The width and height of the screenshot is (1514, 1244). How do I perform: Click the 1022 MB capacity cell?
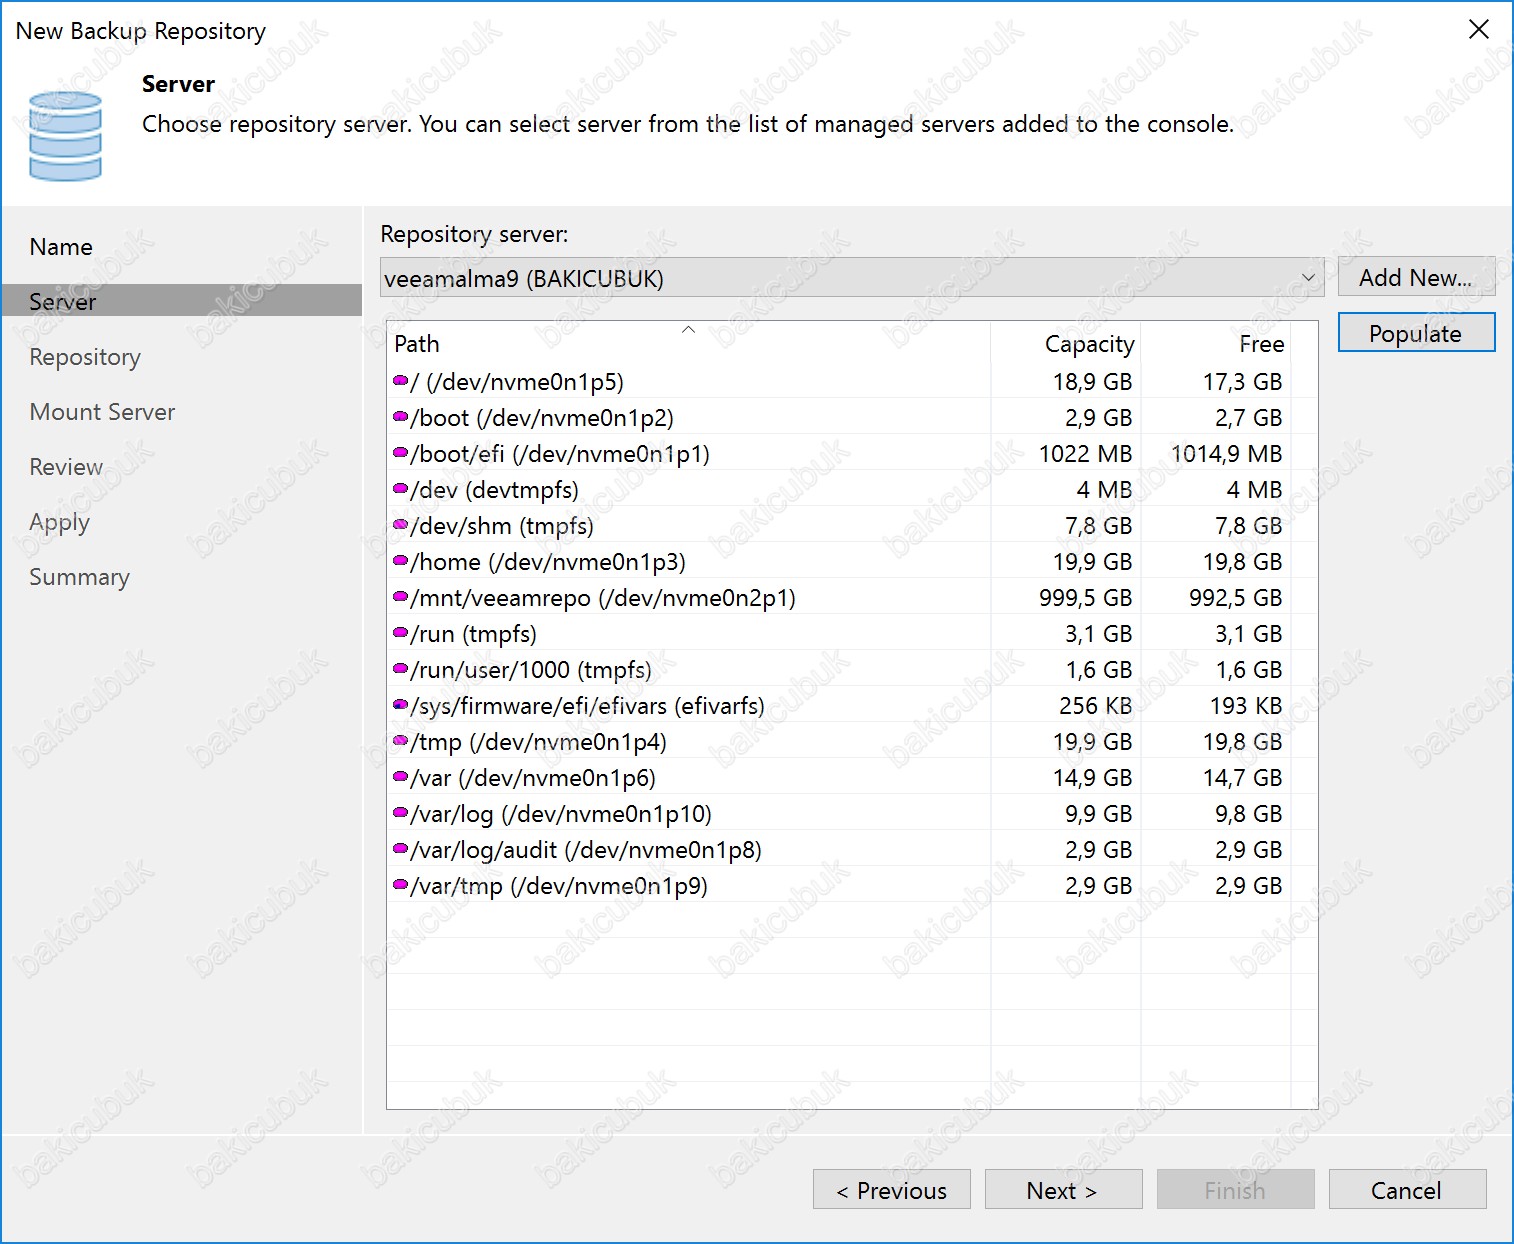click(1085, 454)
